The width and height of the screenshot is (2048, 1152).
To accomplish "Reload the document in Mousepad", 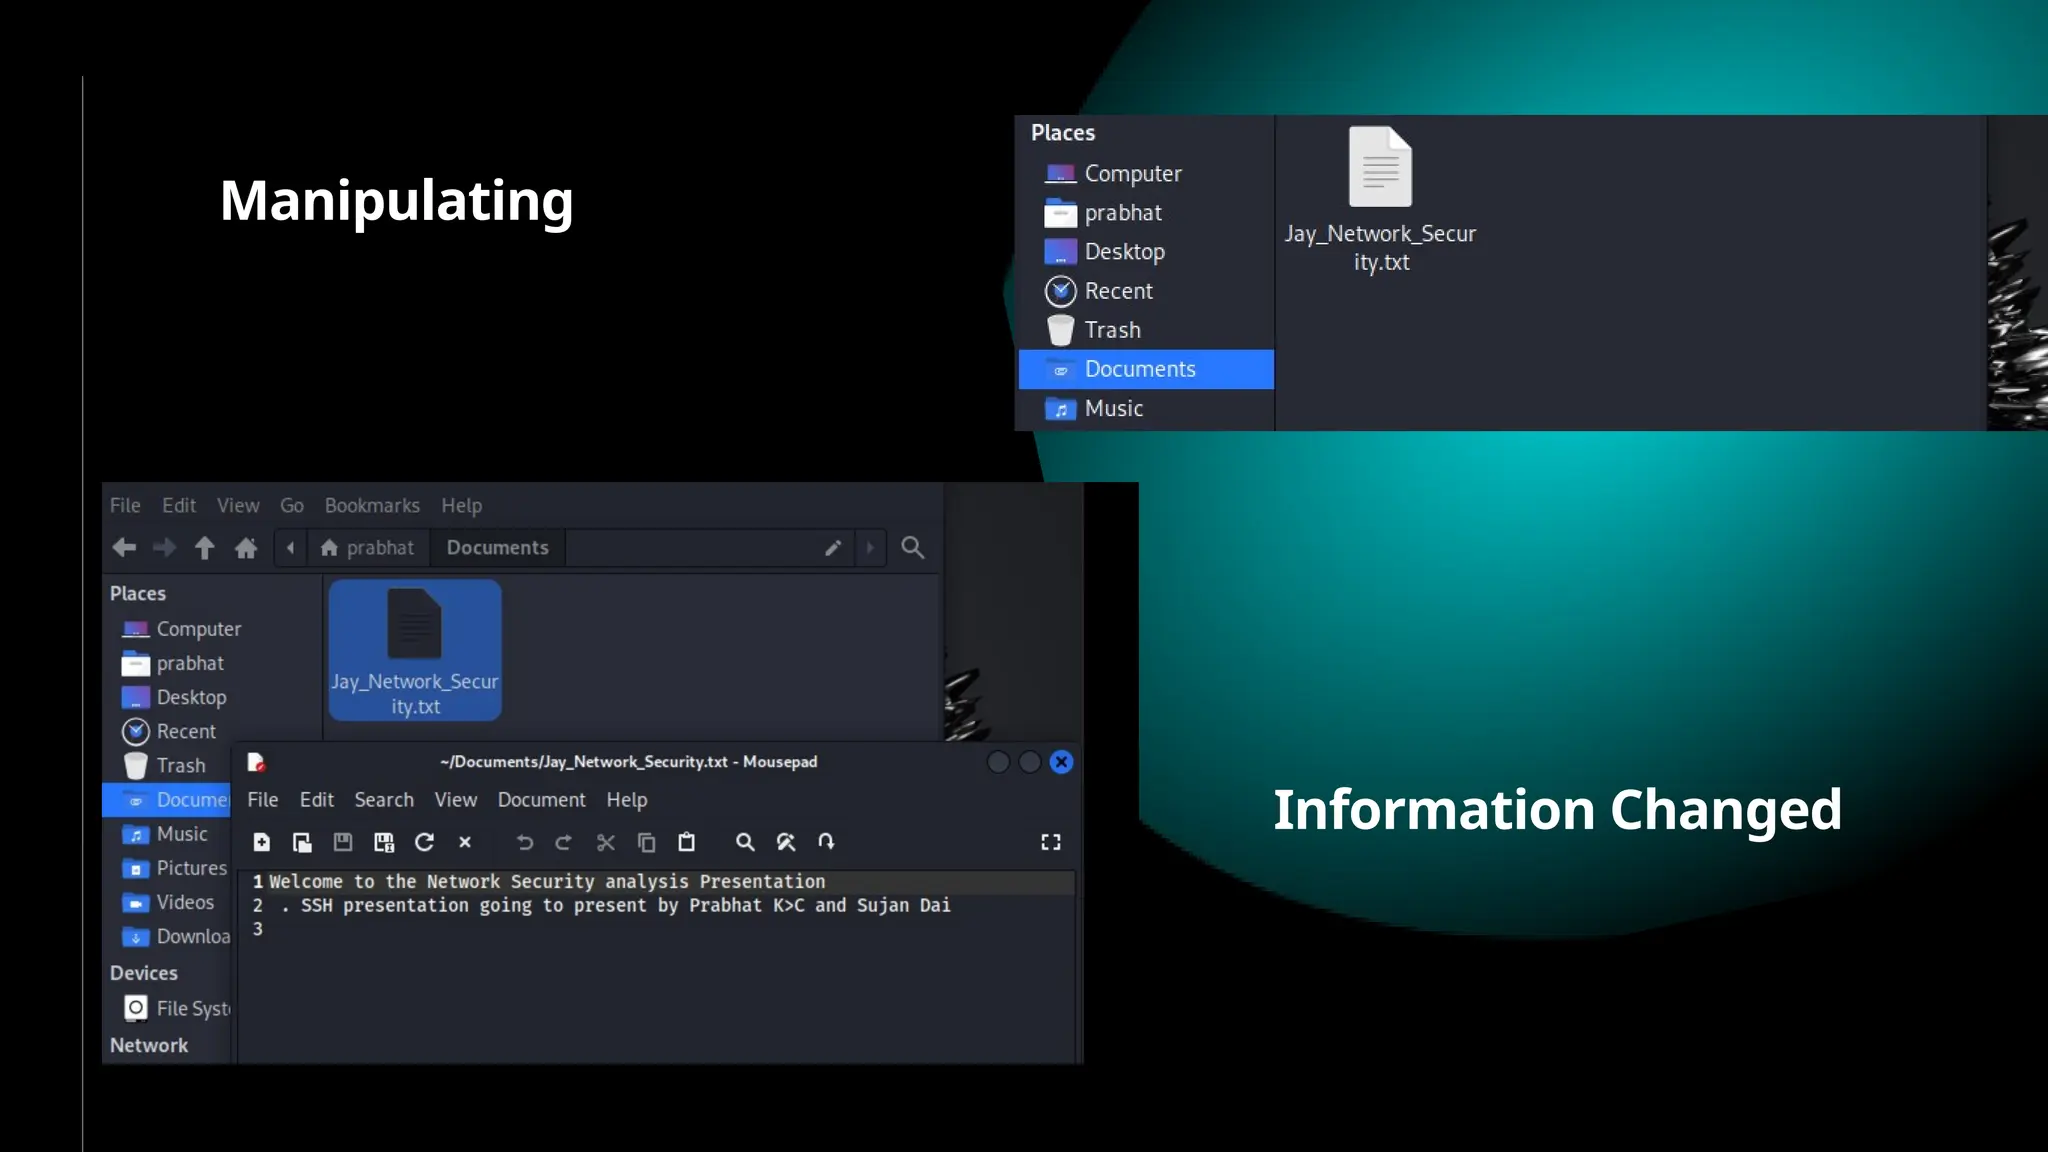I will click(424, 842).
